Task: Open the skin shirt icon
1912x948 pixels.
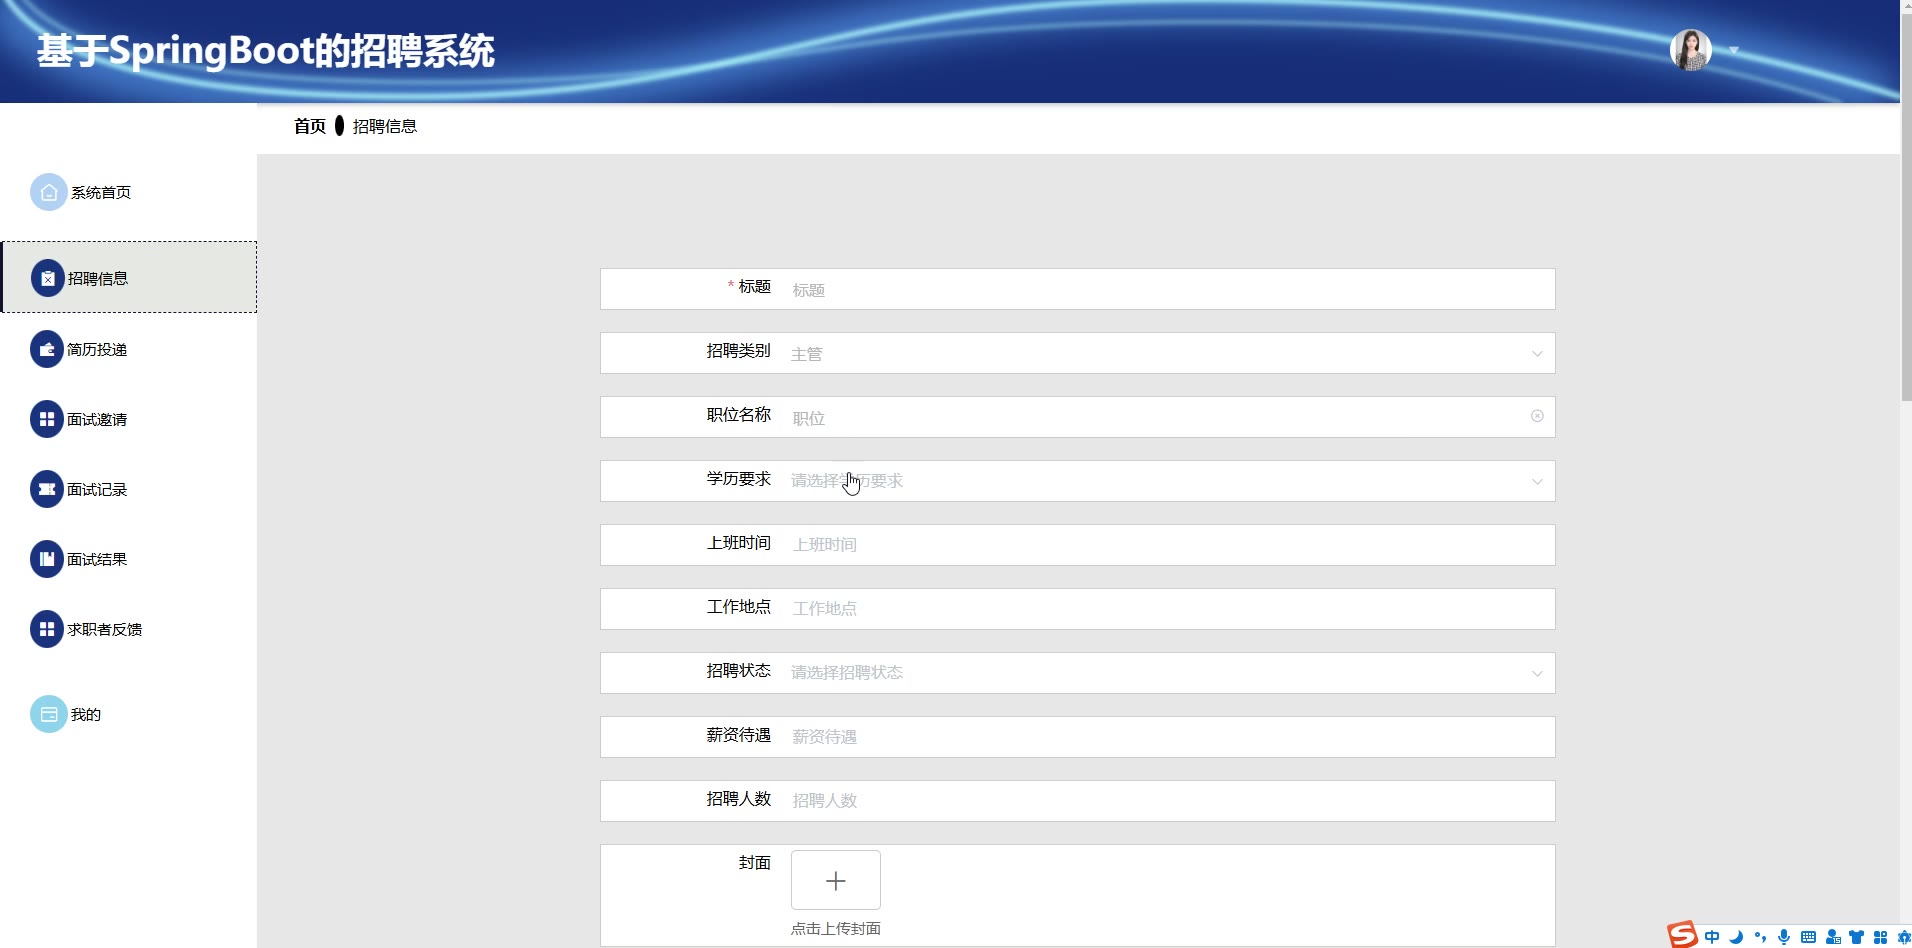Action: [1857, 937]
